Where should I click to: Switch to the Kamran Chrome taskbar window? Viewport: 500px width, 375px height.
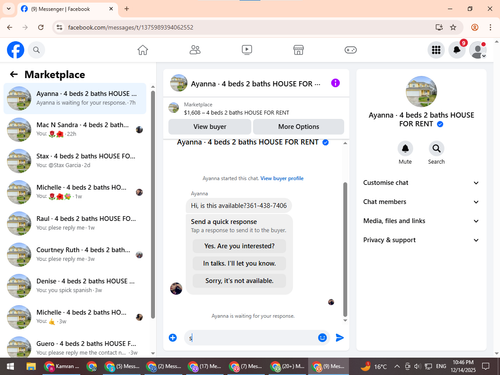(61, 367)
